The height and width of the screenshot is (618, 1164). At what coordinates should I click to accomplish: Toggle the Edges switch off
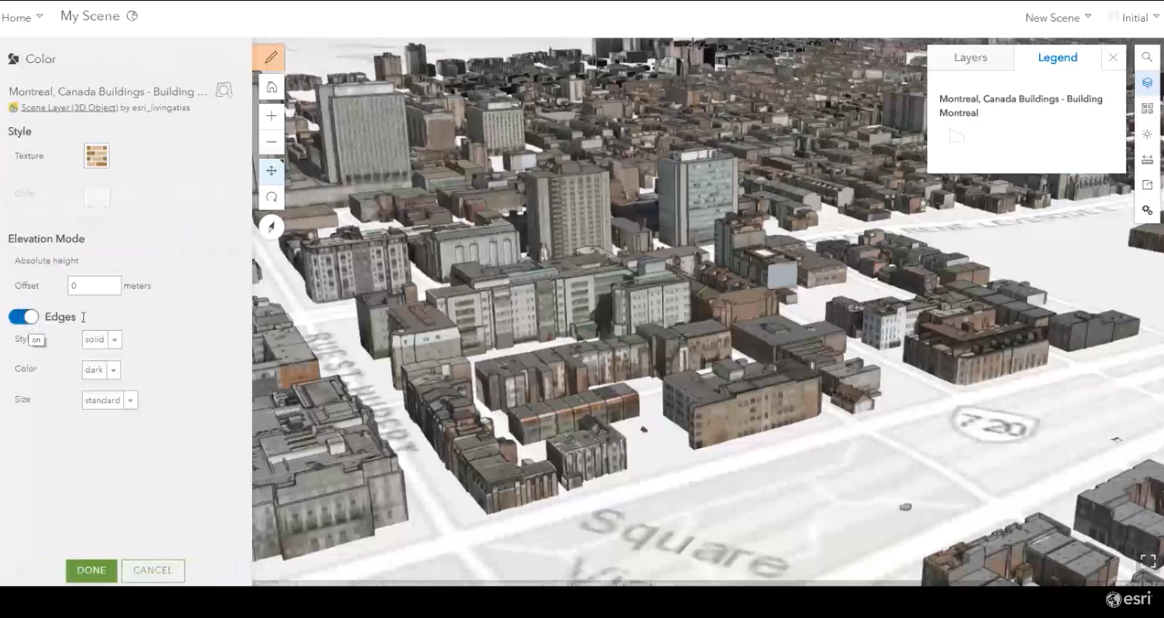(23, 317)
